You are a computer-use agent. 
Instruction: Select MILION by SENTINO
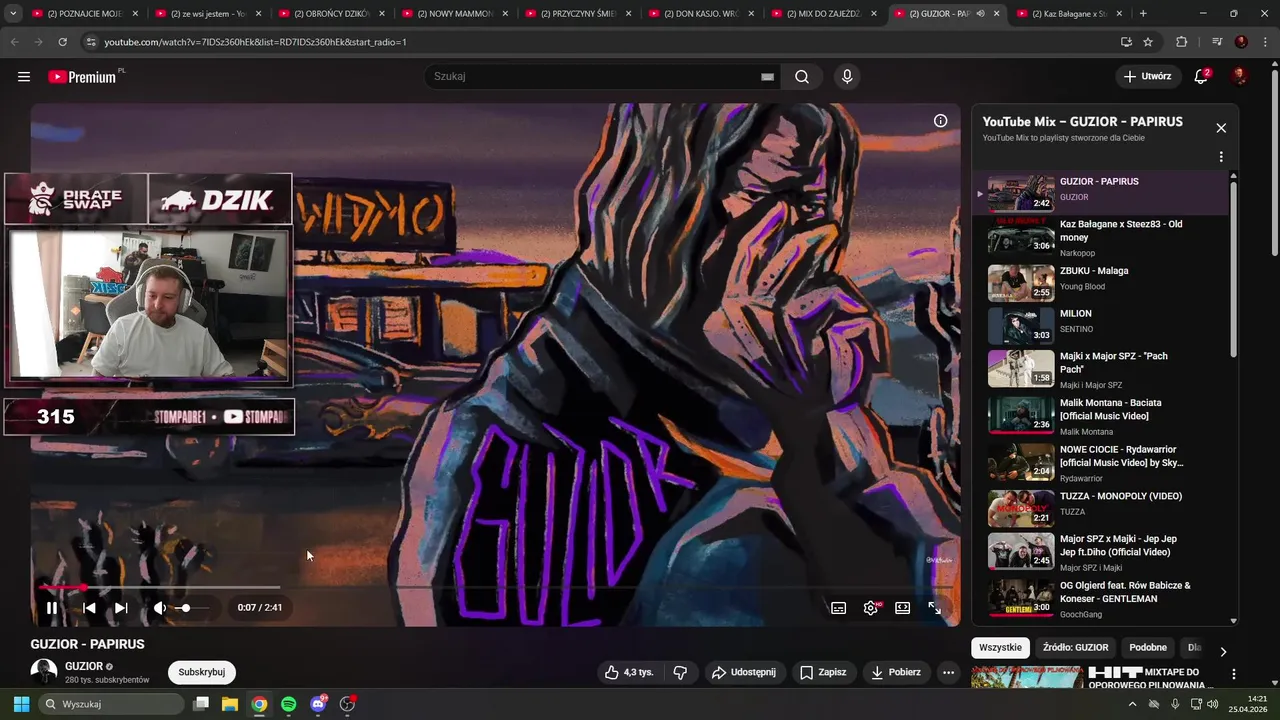[1100, 326]
